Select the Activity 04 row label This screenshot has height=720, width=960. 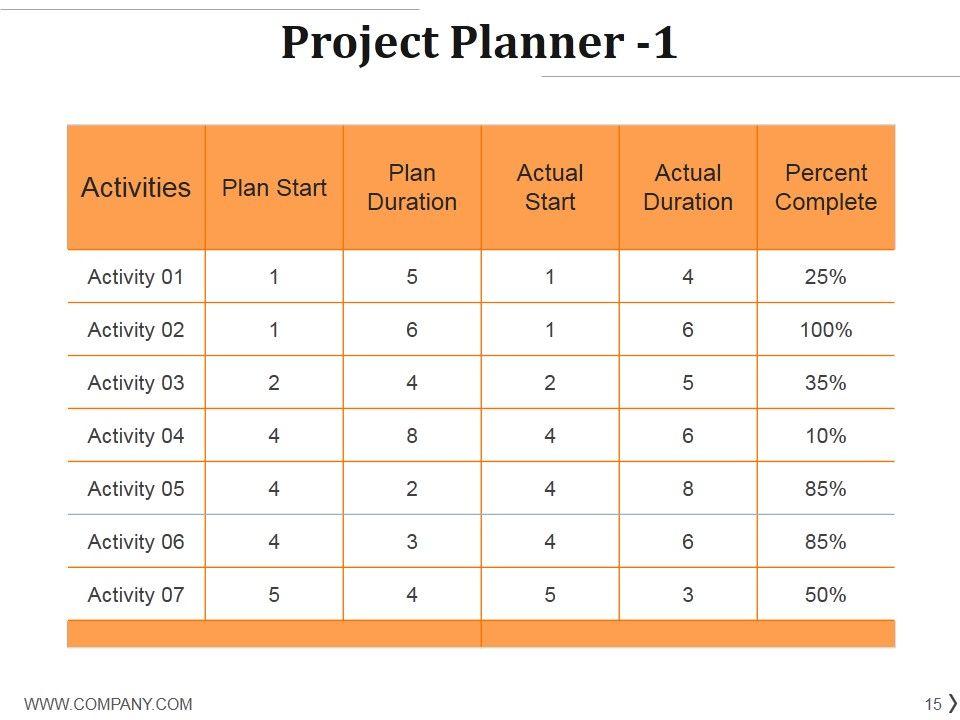pyautogui.click(x=136, y=436)
